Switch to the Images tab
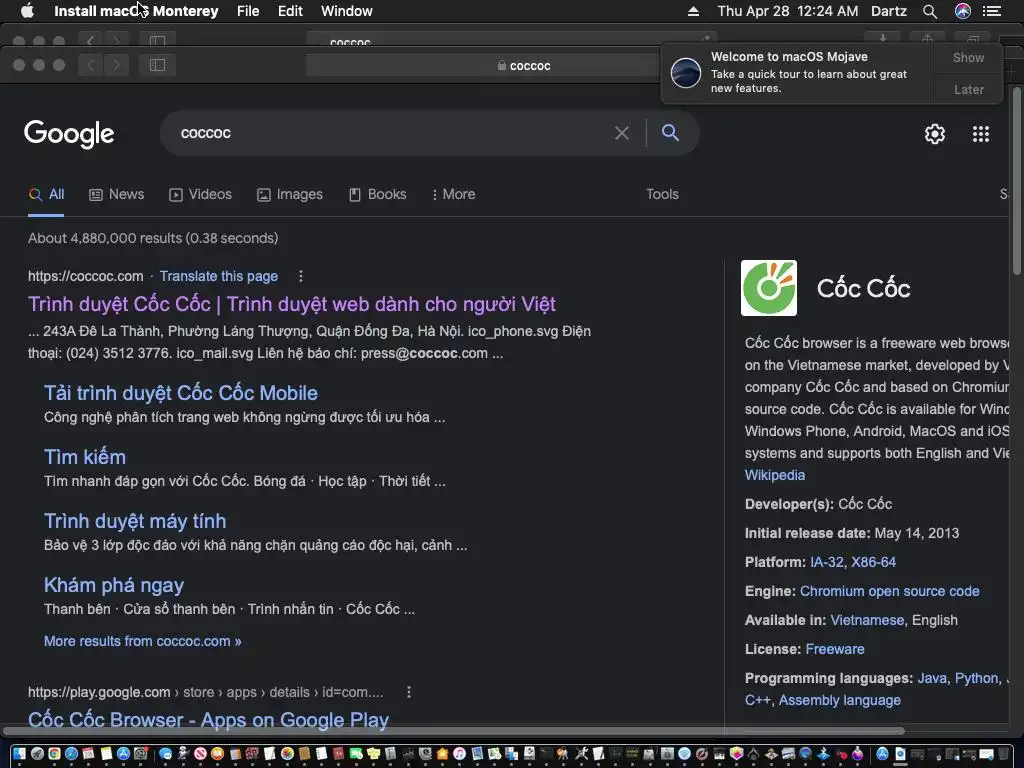This screenshot has width=1024, height=768. 290,194
